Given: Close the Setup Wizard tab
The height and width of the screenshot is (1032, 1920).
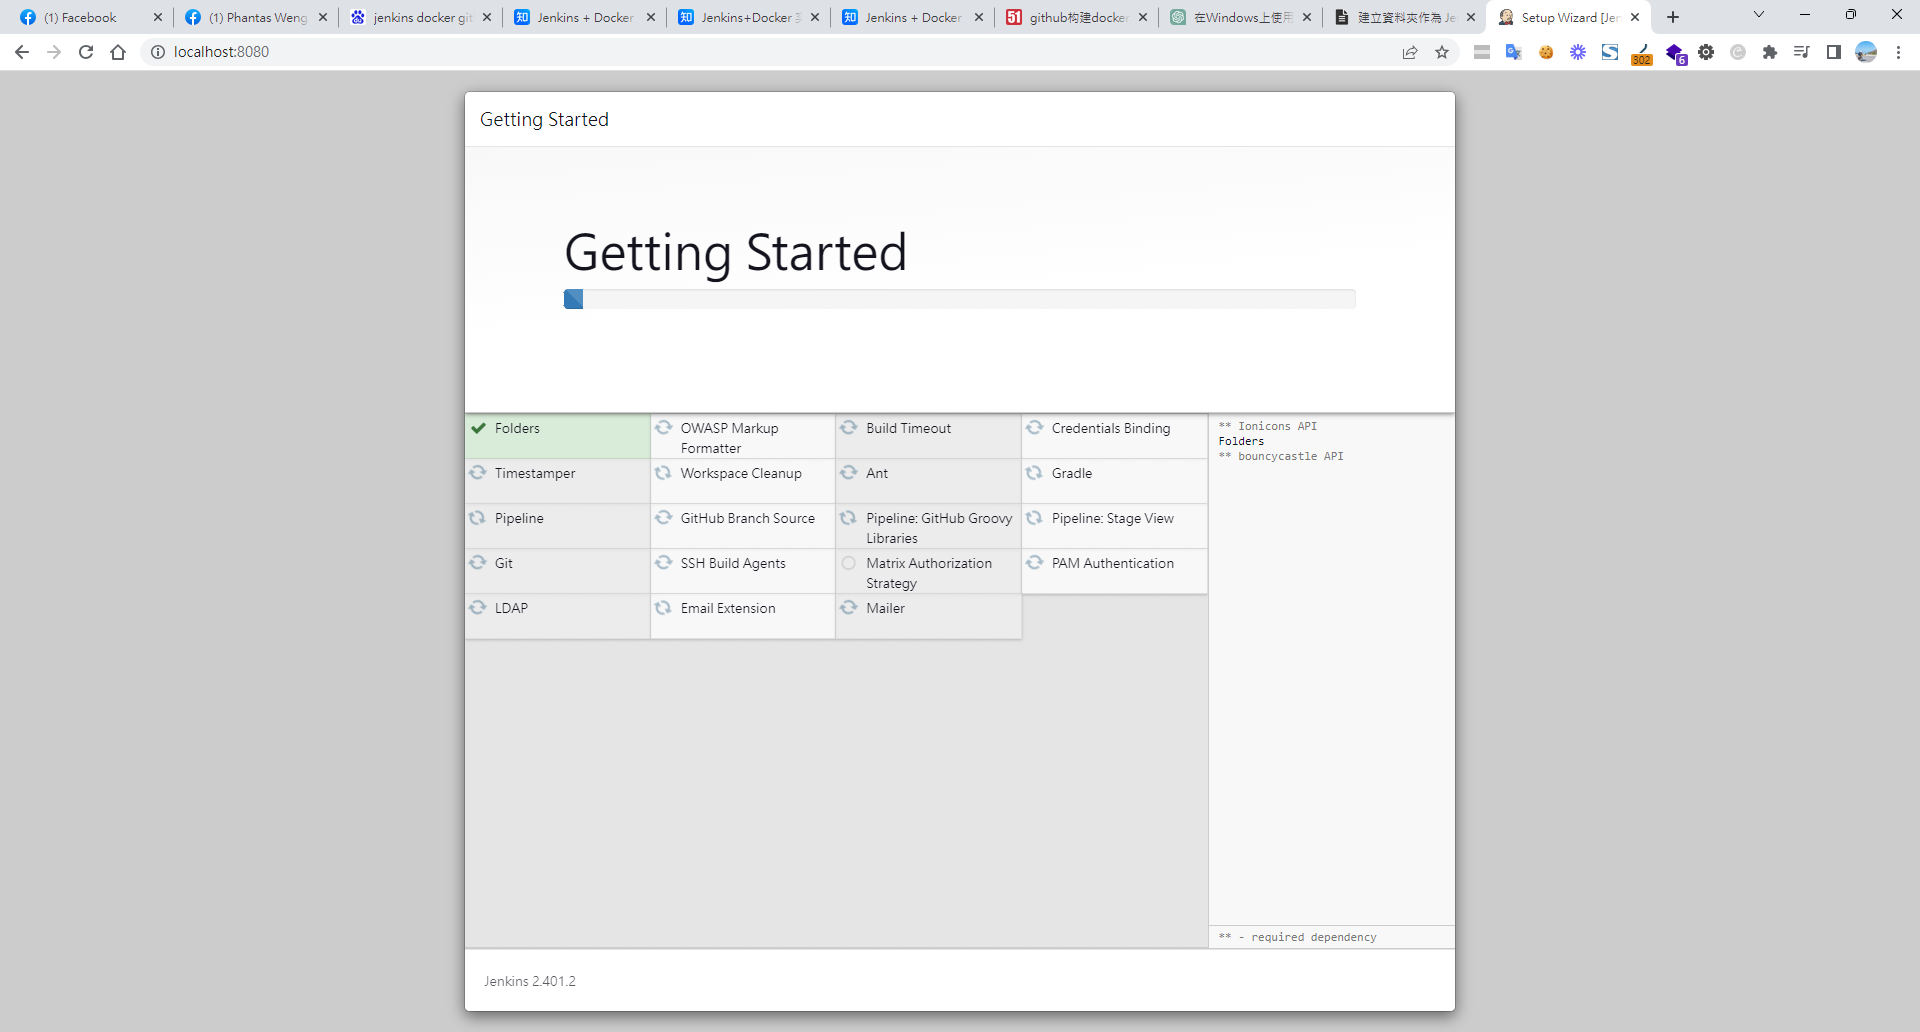Looking at the screenshot, I should coord(1635,17).
